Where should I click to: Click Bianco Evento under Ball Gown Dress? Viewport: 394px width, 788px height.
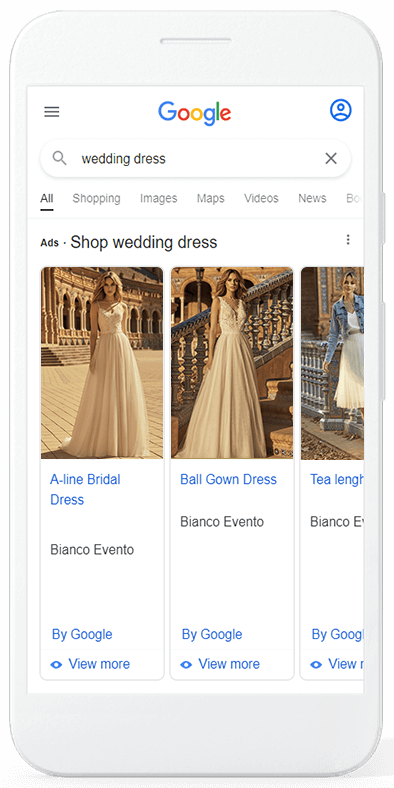(222, 522)
